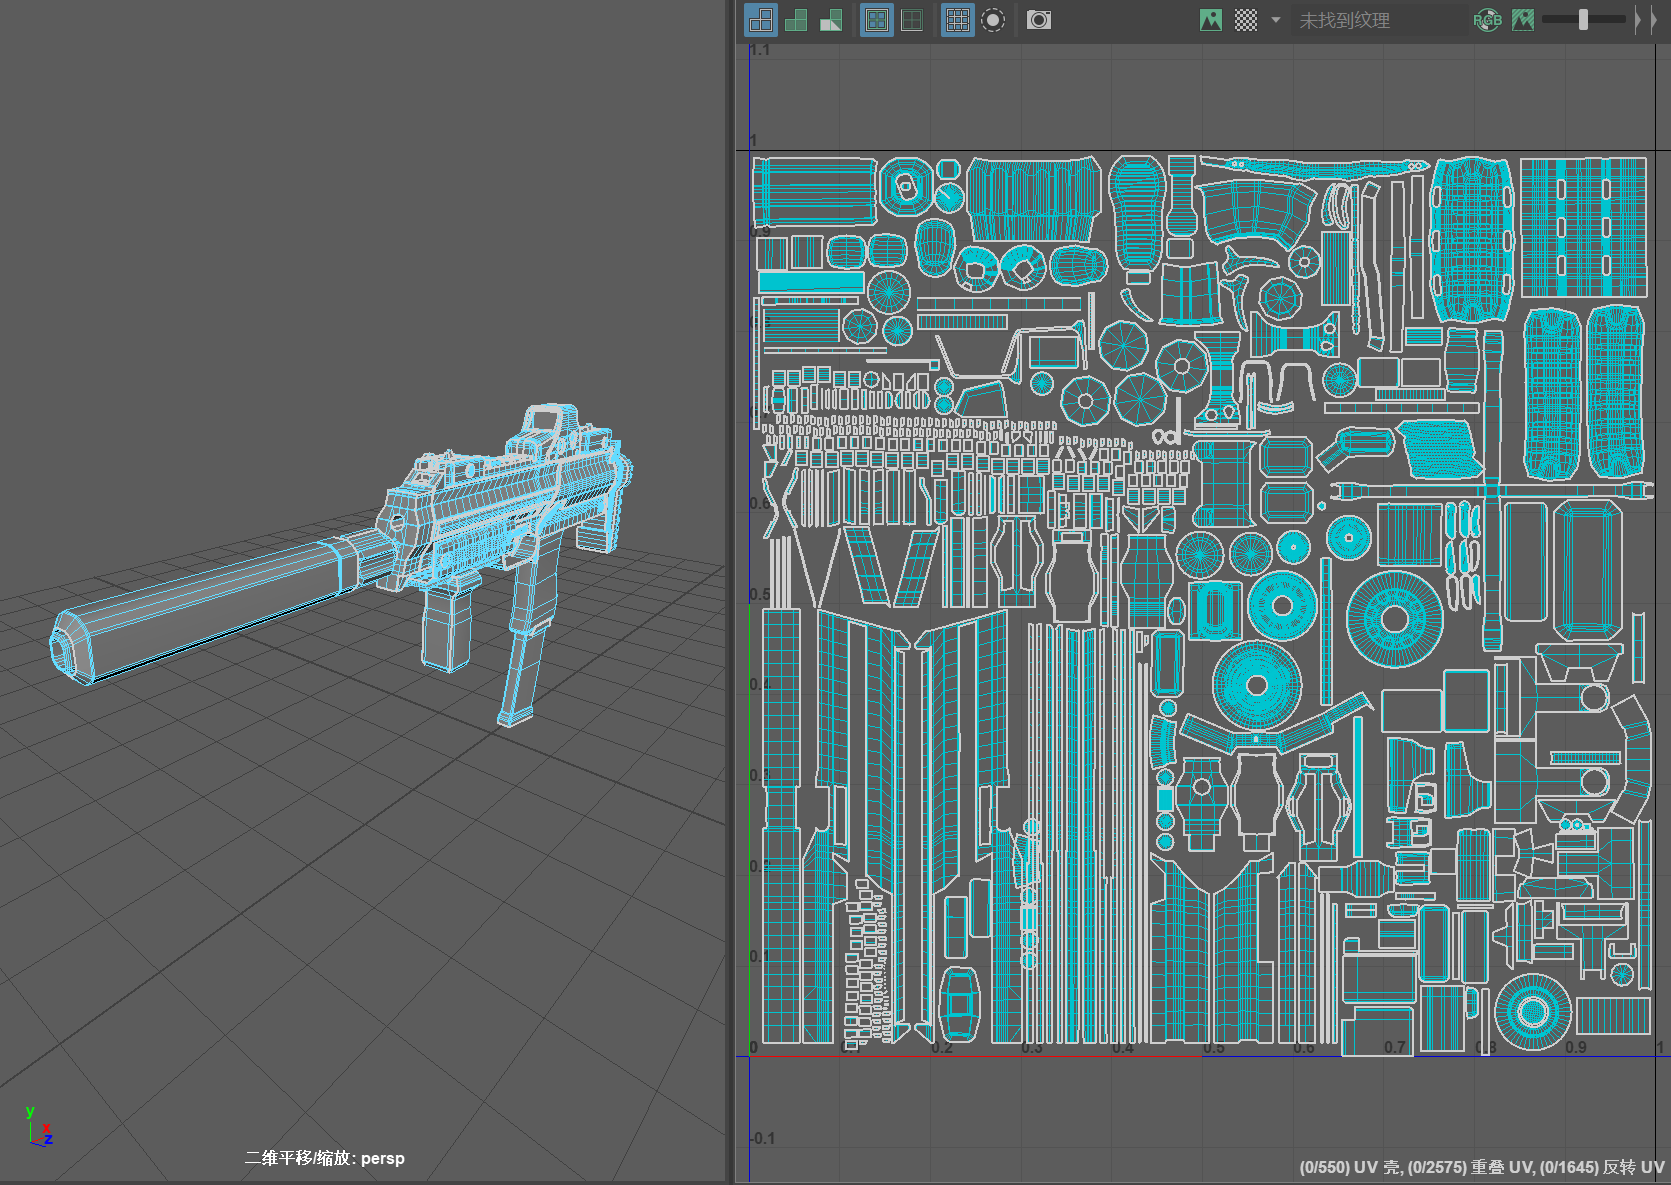Toggle the texture image display icon

coord(1211,20)
